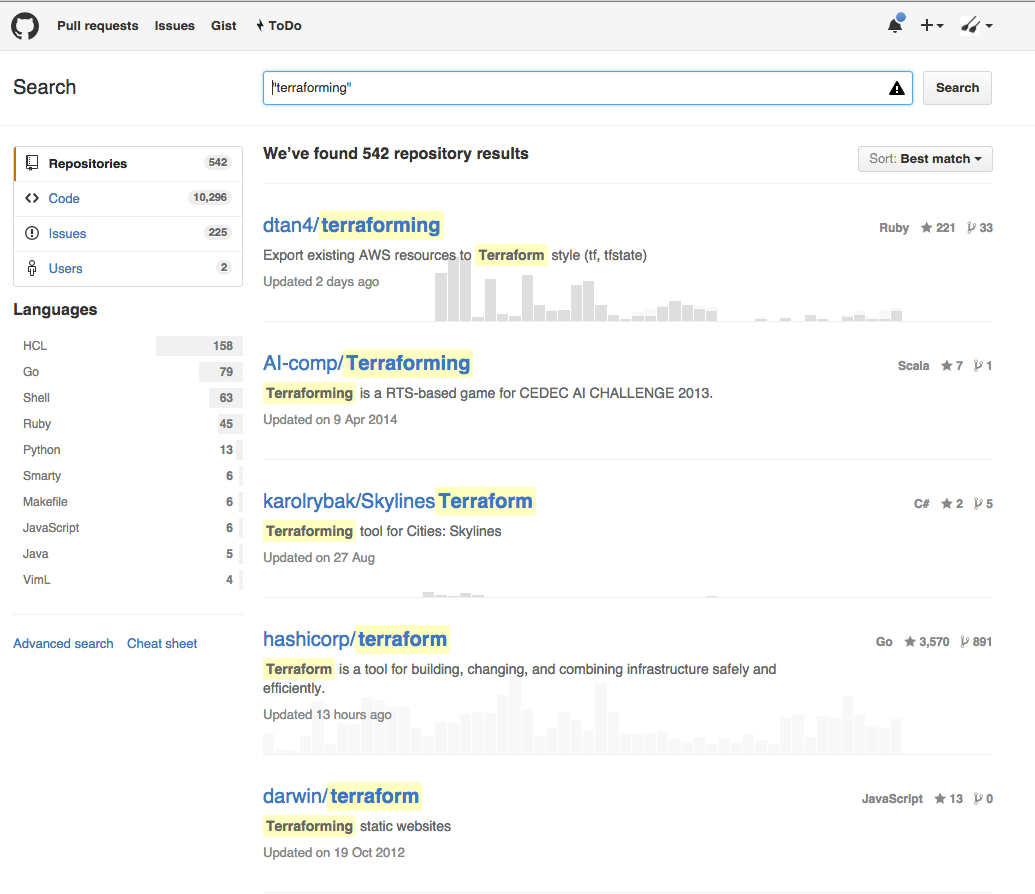Filter results by Shell language
This screenshot has height=894, width=1035.
coord(128,398)
